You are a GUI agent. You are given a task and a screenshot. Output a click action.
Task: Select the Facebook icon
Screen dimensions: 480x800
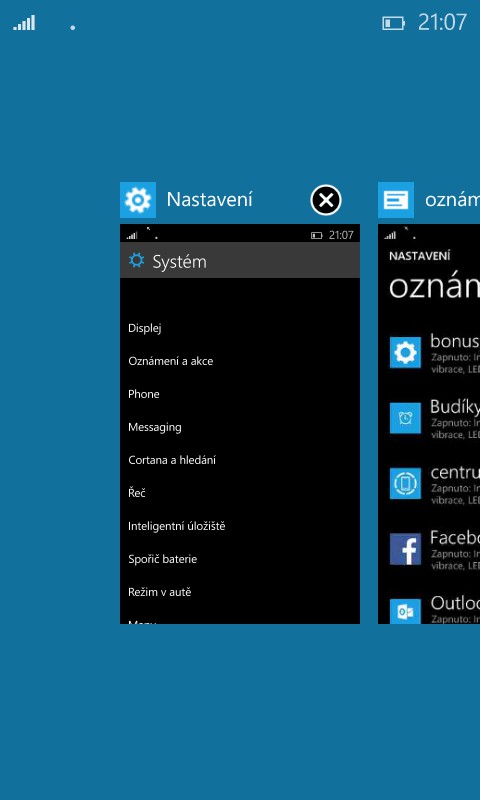point(406,549)
